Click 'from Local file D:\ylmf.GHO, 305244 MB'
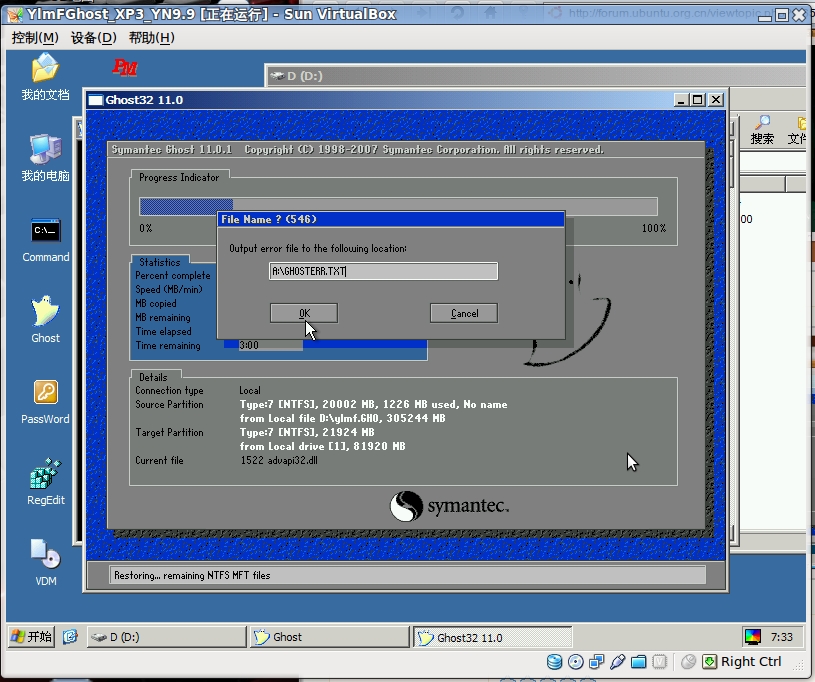This screenshot has width=815, height=682. 343,418
